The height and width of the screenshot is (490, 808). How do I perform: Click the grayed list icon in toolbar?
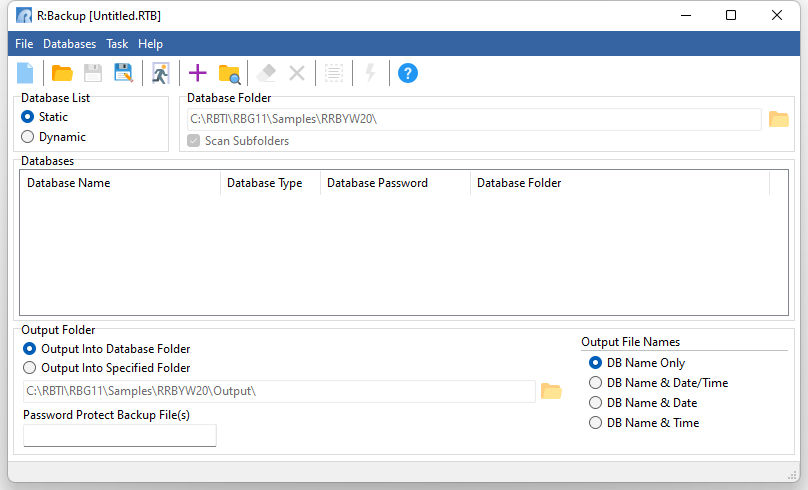[334, 73]
